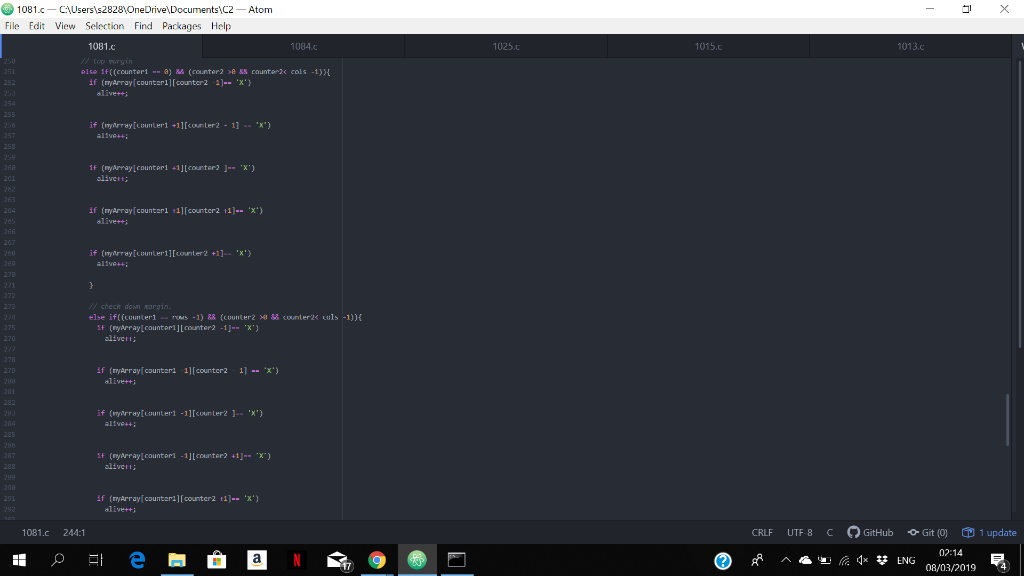Show hidden icons in the system tray
This screenshot has width=1024, height=576.
click(785, 560)
